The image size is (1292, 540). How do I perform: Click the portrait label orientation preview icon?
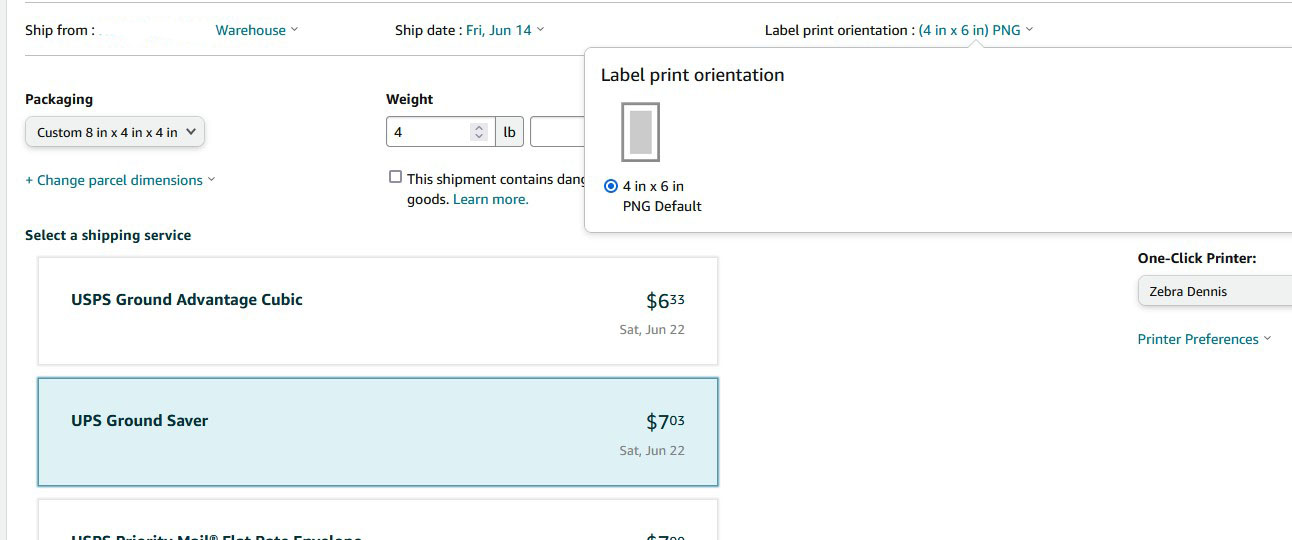pos(641,132)
